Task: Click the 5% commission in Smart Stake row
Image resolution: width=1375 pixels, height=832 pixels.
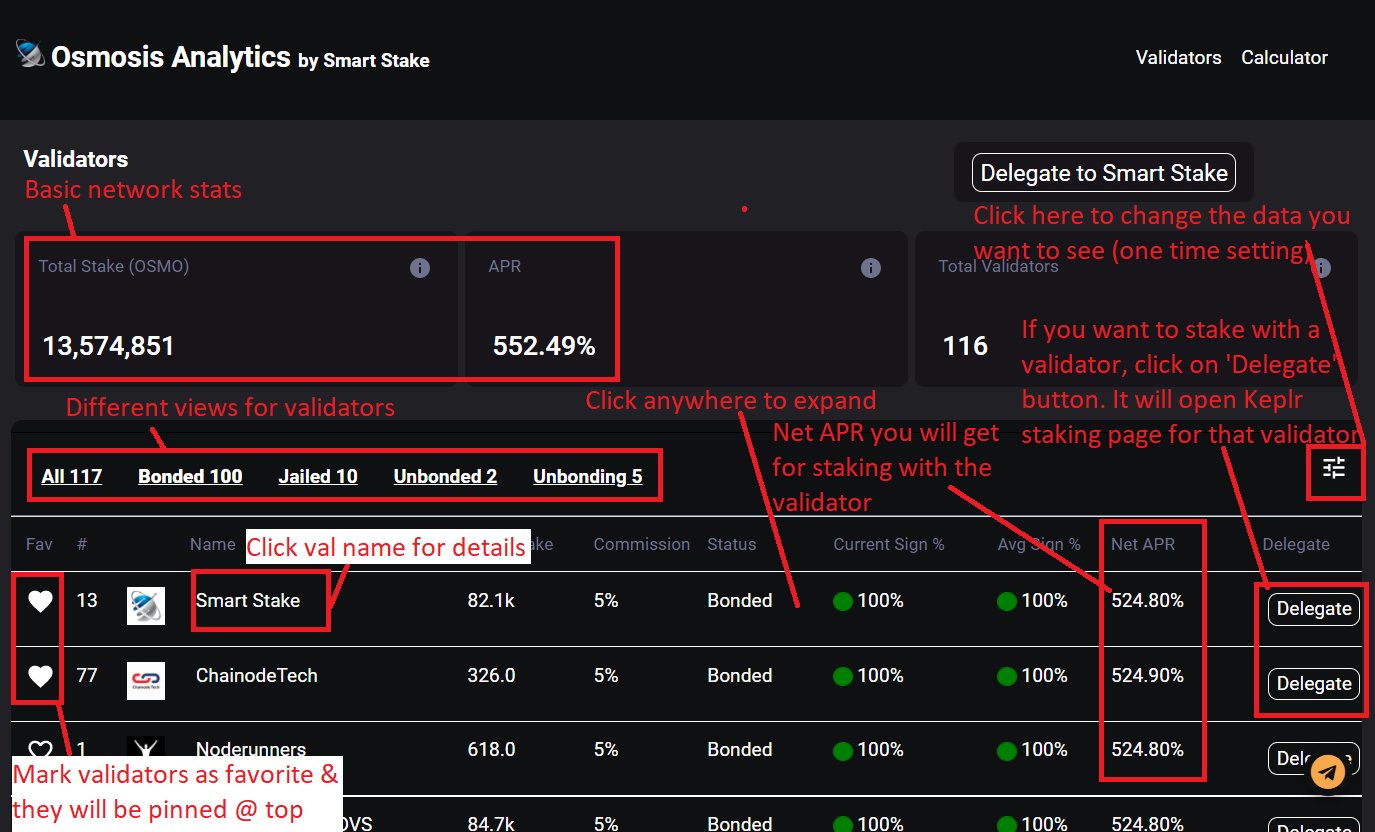Action: (x=606, y=601)
